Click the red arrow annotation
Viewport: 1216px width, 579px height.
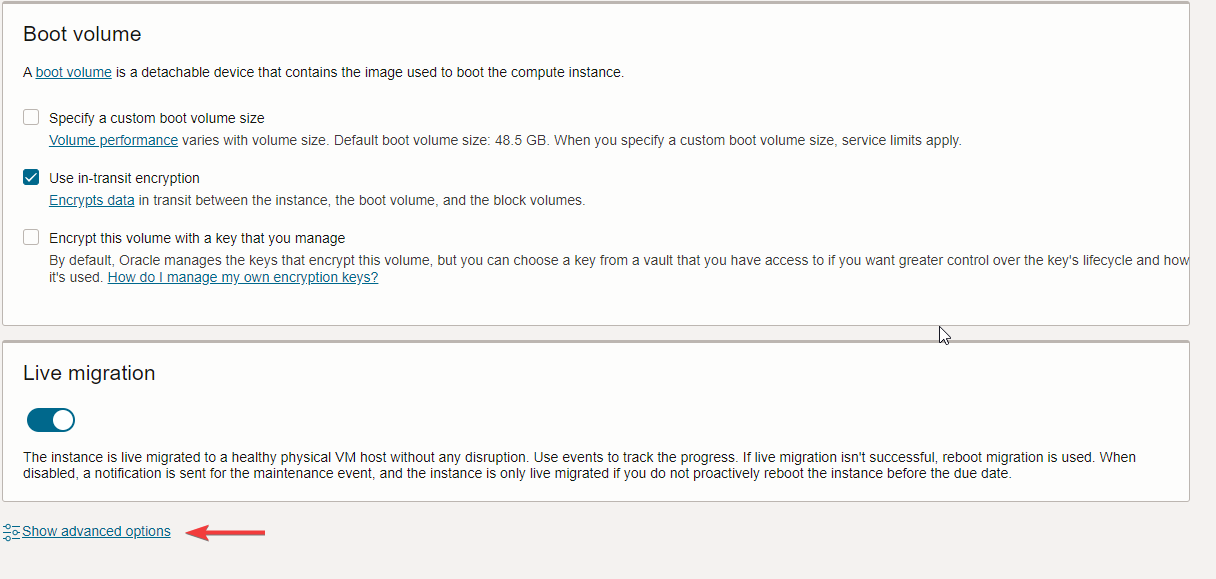(x=228, y=532)
